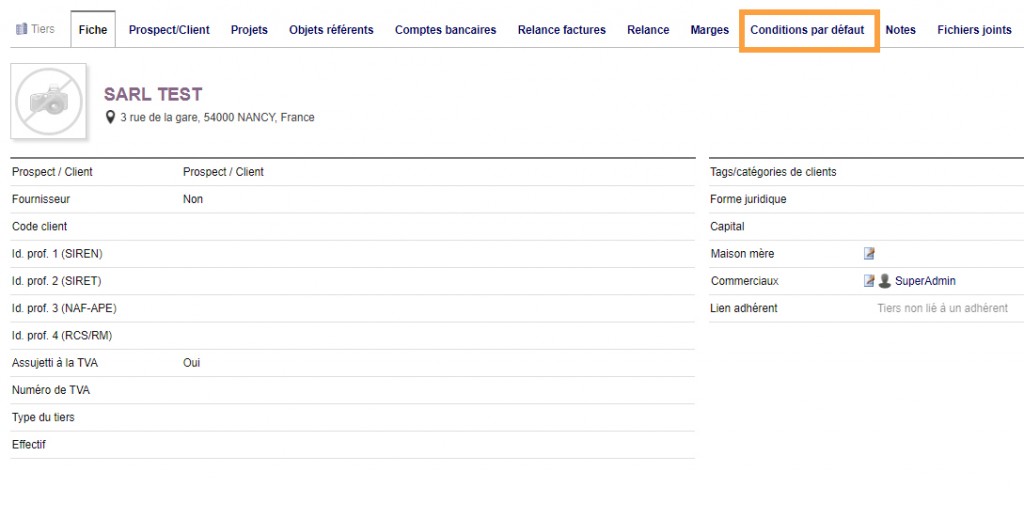Edit the Maison mère field
Viewport: 1024px width, 519px height.
(869, 254)
